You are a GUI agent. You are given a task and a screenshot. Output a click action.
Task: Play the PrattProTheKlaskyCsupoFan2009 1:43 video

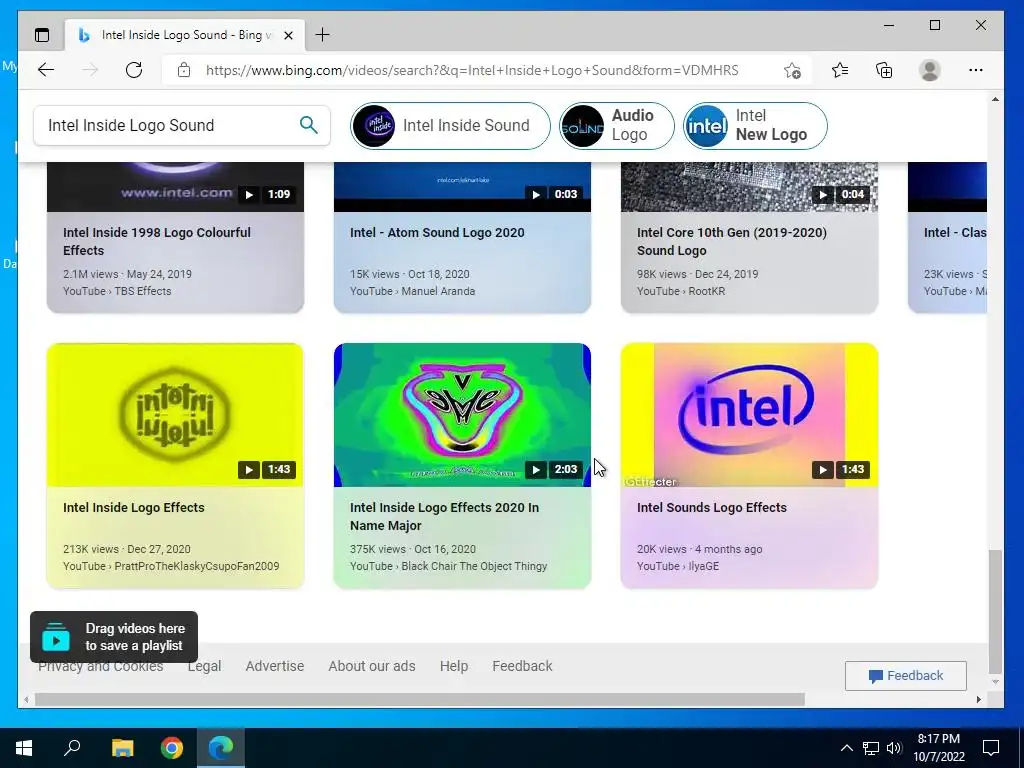click(x=249, y=469)
